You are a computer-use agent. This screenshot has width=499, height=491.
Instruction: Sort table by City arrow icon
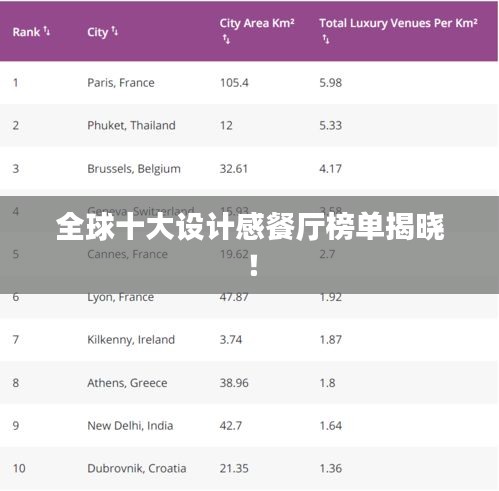(x=115, y=31)
